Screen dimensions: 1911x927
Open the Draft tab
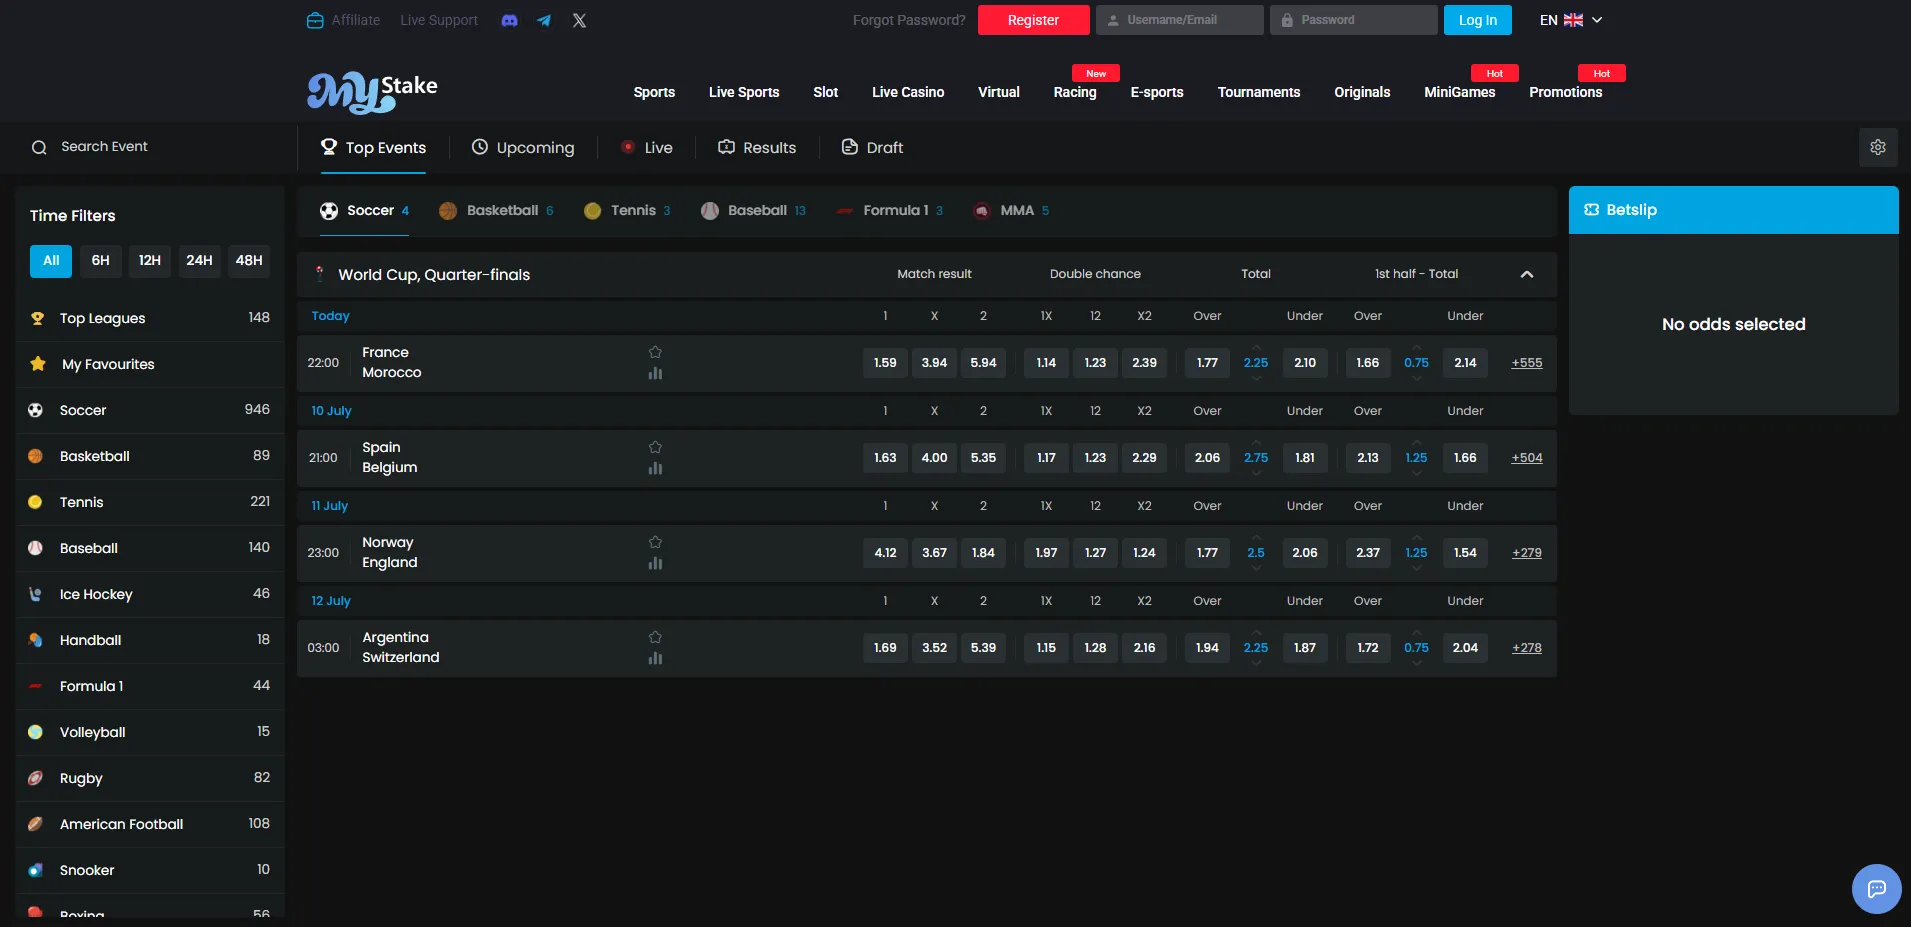click(x=872, y=148)
